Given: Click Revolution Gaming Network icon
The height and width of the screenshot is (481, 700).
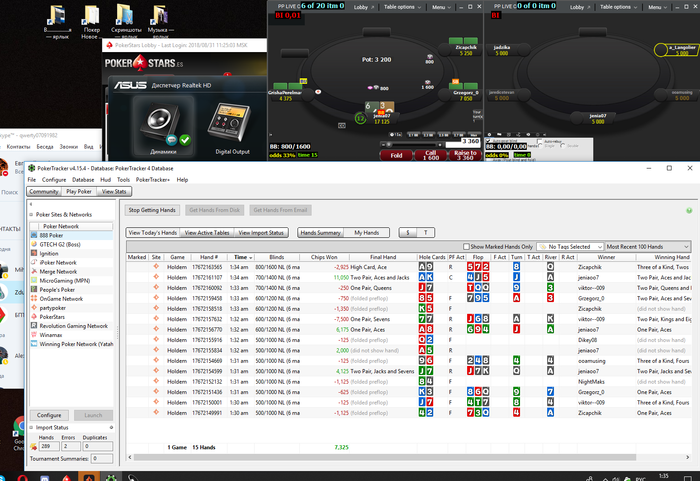Looking at the screenshot, I should pos(34,326).
